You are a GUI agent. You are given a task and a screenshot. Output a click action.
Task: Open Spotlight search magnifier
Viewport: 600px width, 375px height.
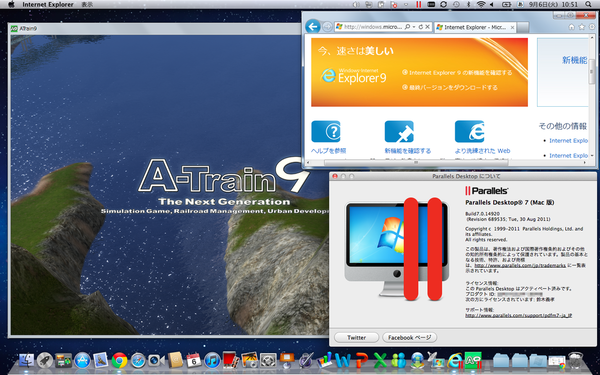coord(589,4)
